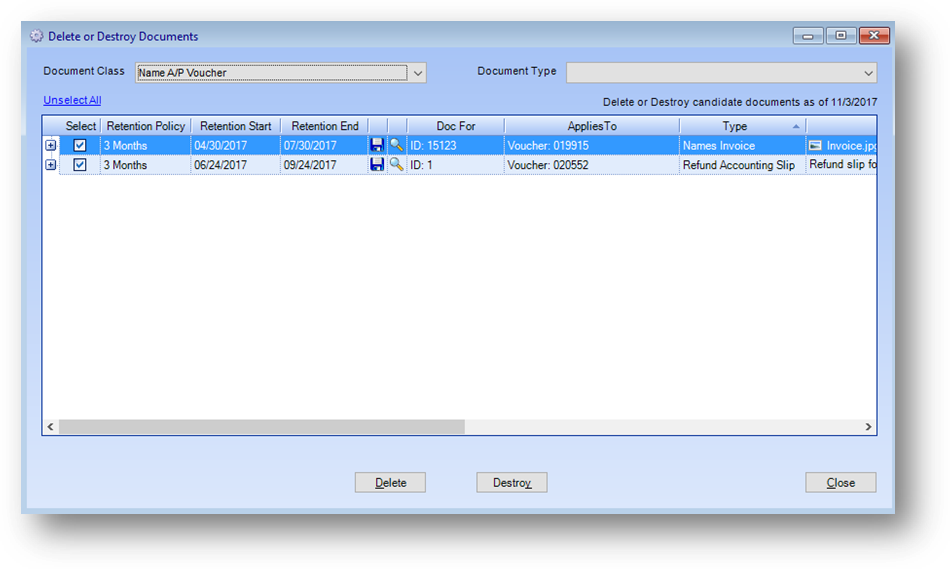Screen dimensions: 950x569
Task: Sort by Retention End column header
Action: click(324, 126)
